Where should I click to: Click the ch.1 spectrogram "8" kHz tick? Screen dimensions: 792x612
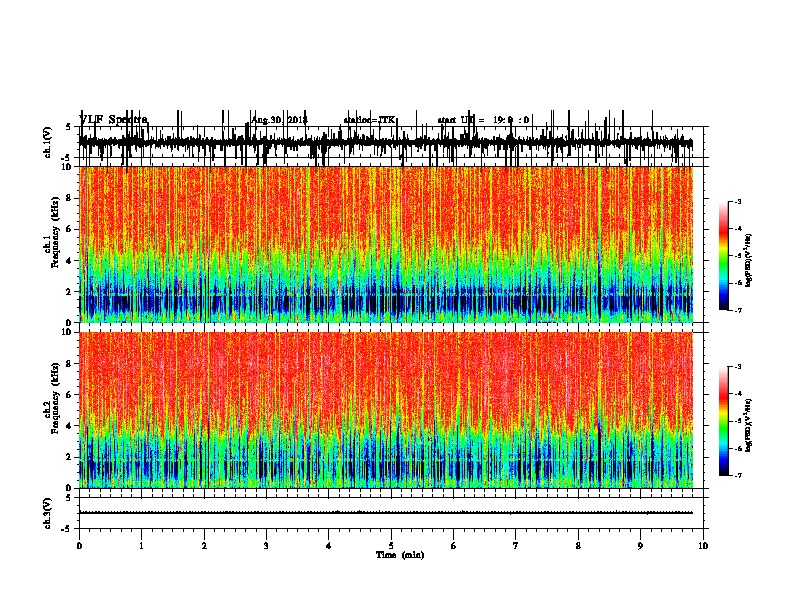point(69,198)
